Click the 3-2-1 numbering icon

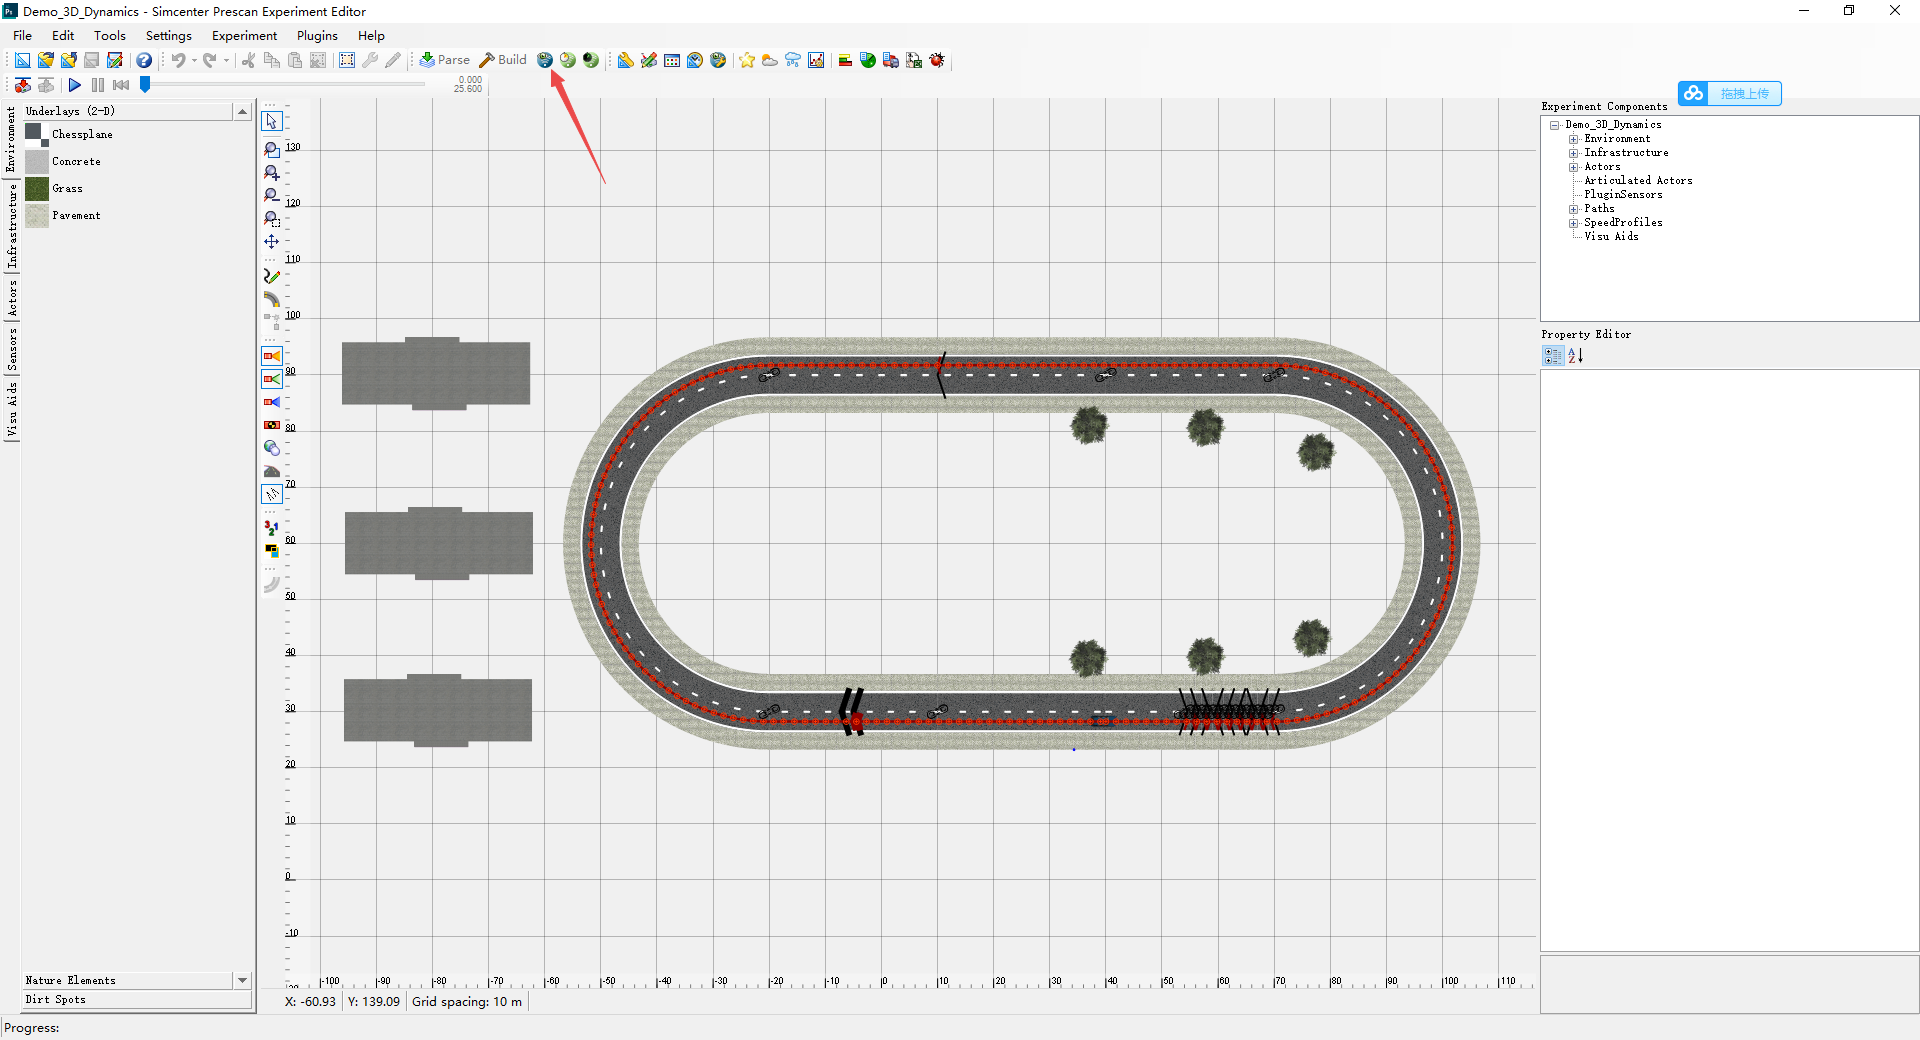pos(271,527)
